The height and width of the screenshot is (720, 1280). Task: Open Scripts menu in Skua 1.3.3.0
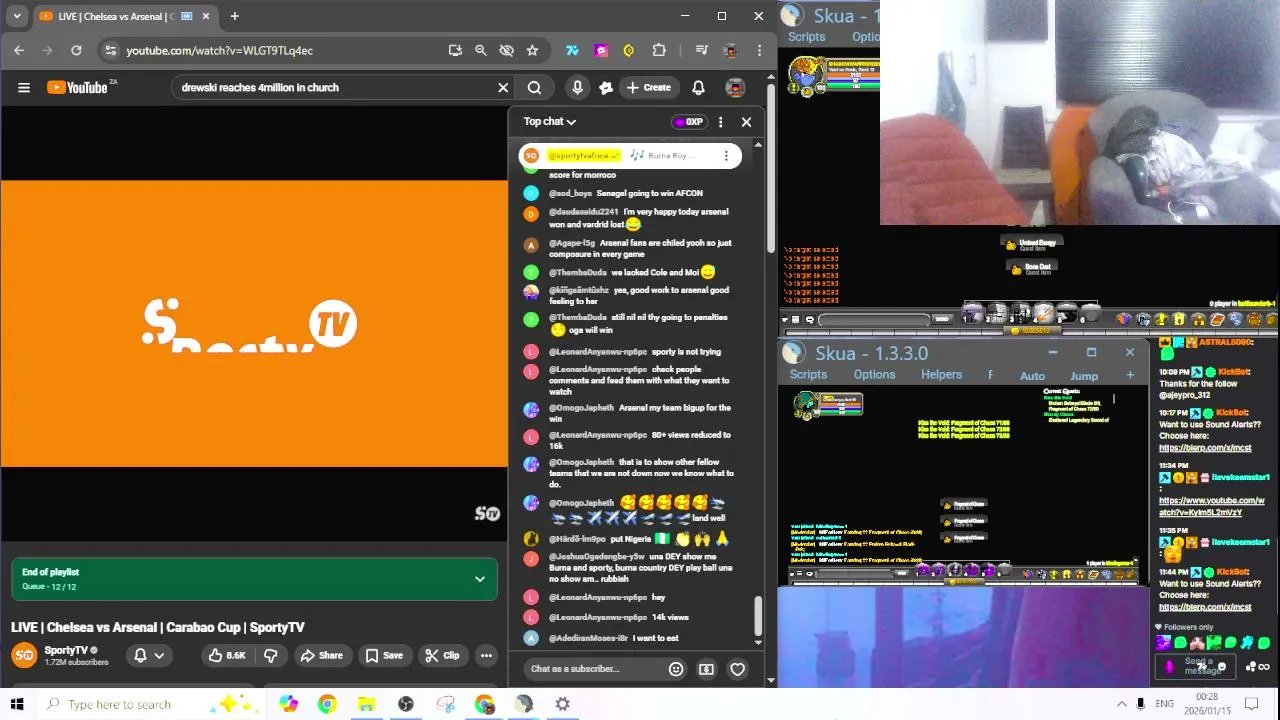point(808,375)
